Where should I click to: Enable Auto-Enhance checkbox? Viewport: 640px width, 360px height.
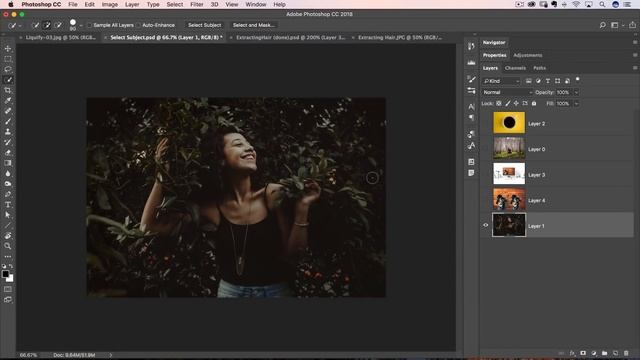[138, 25]
